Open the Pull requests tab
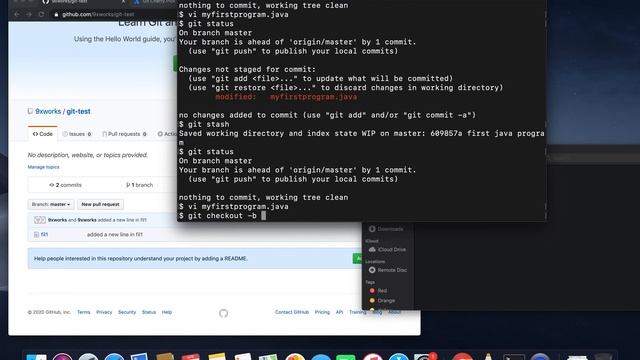The width and height of the screenshot is (640, 360). tap(124, 134)
